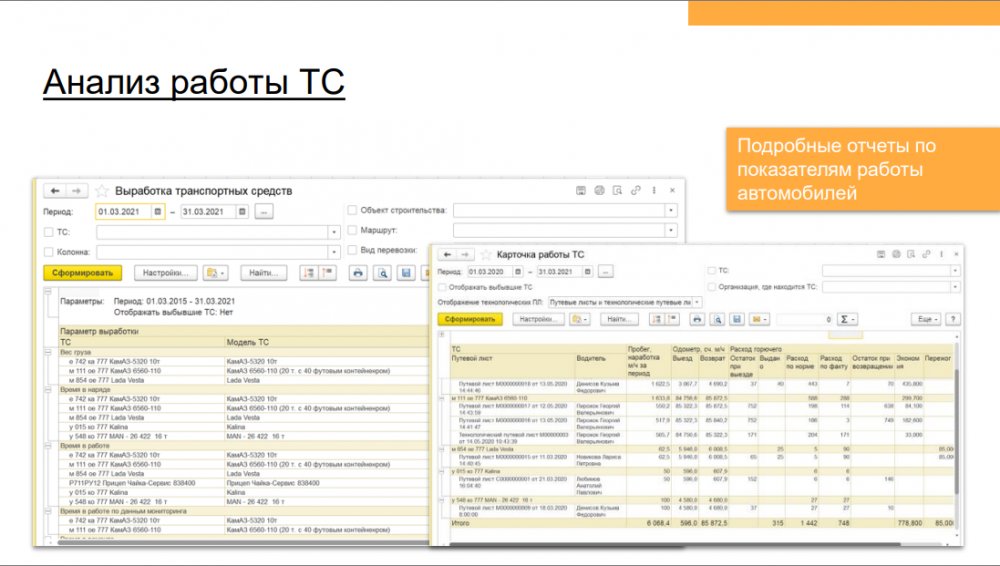The image size is (1000, 566).
Task: Click the print icon in Выработка toolbar
Action: point(358,272)
